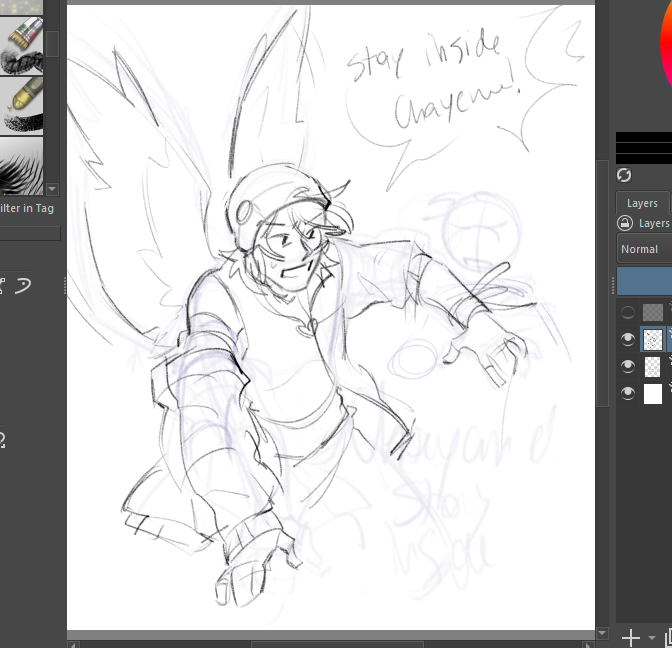672x648 pixels.
Task: Select the freehand lasso selection tool
Action: (23, 286)
